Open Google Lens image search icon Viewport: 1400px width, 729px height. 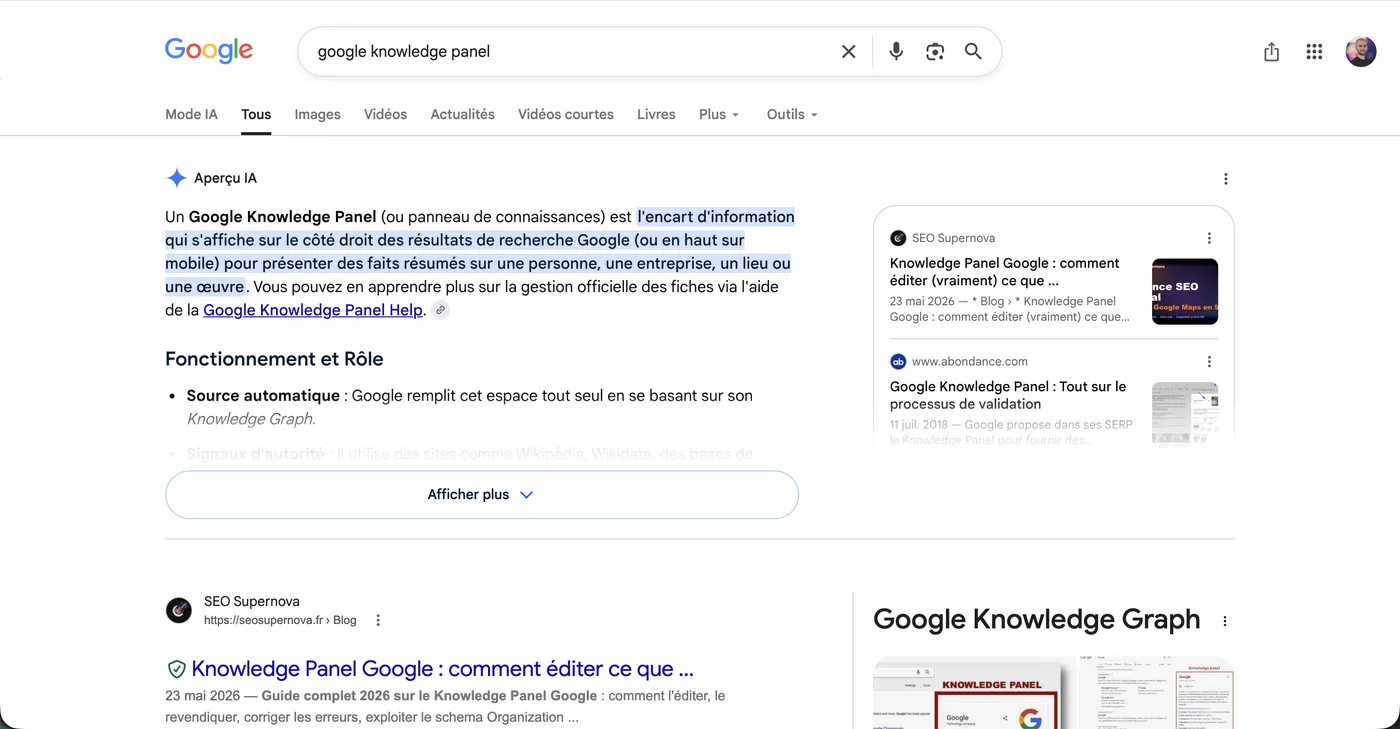tap(935, 51)
